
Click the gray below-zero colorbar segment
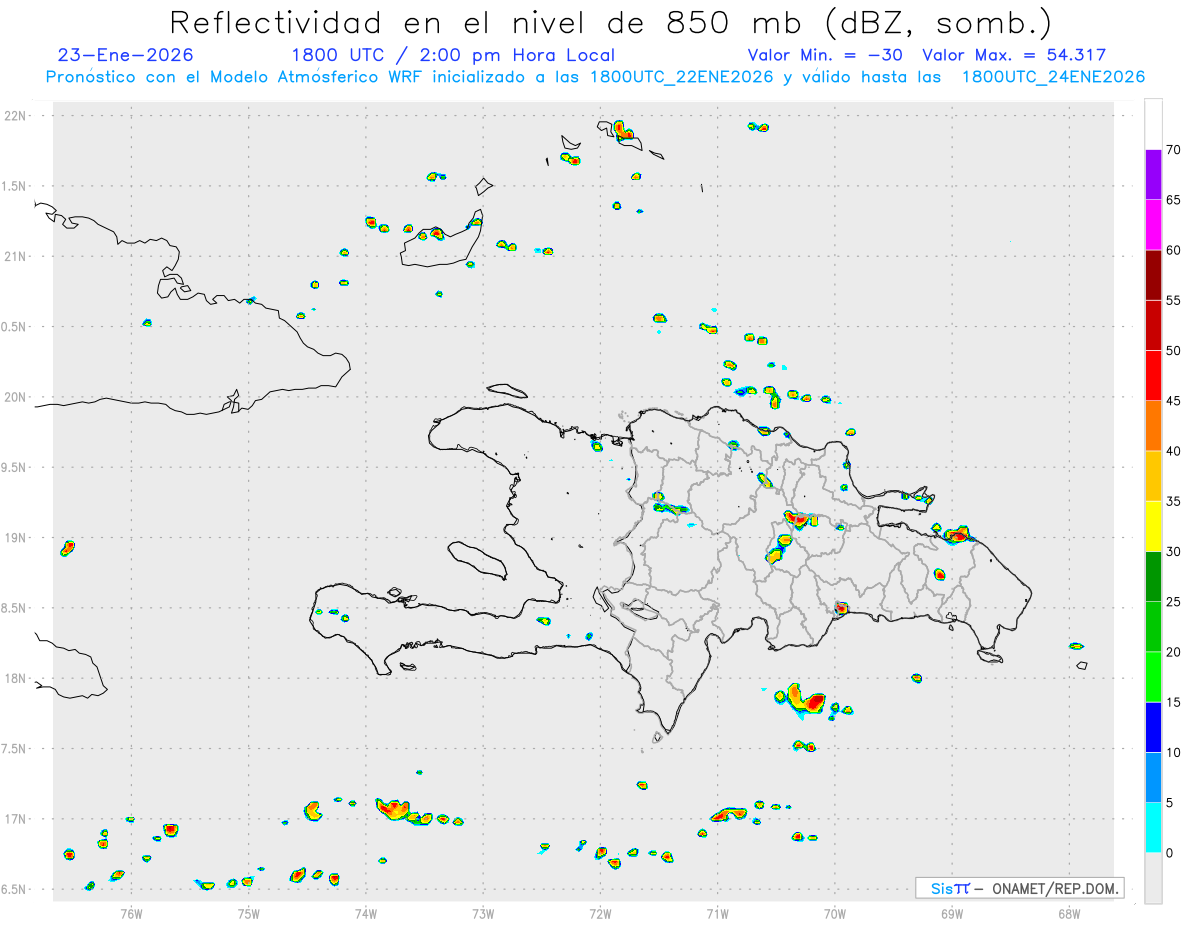(x=1153, y=878)
